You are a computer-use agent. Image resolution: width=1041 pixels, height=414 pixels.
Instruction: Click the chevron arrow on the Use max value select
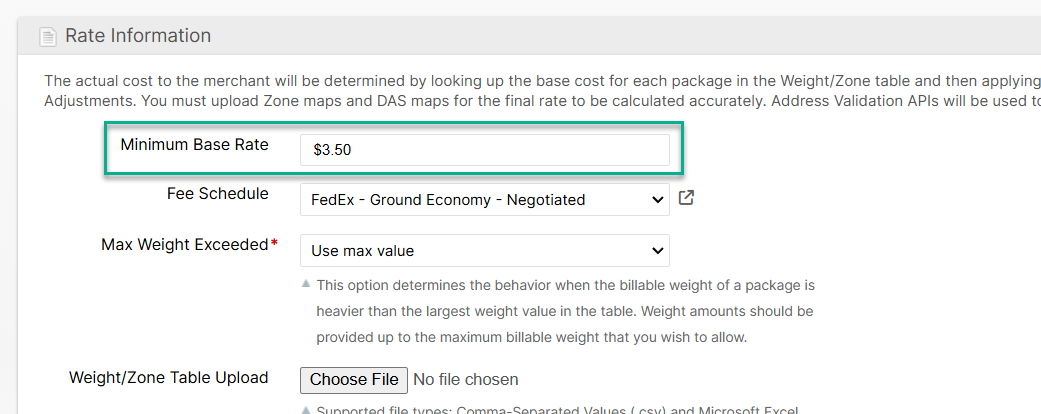(x=657, y=250)
